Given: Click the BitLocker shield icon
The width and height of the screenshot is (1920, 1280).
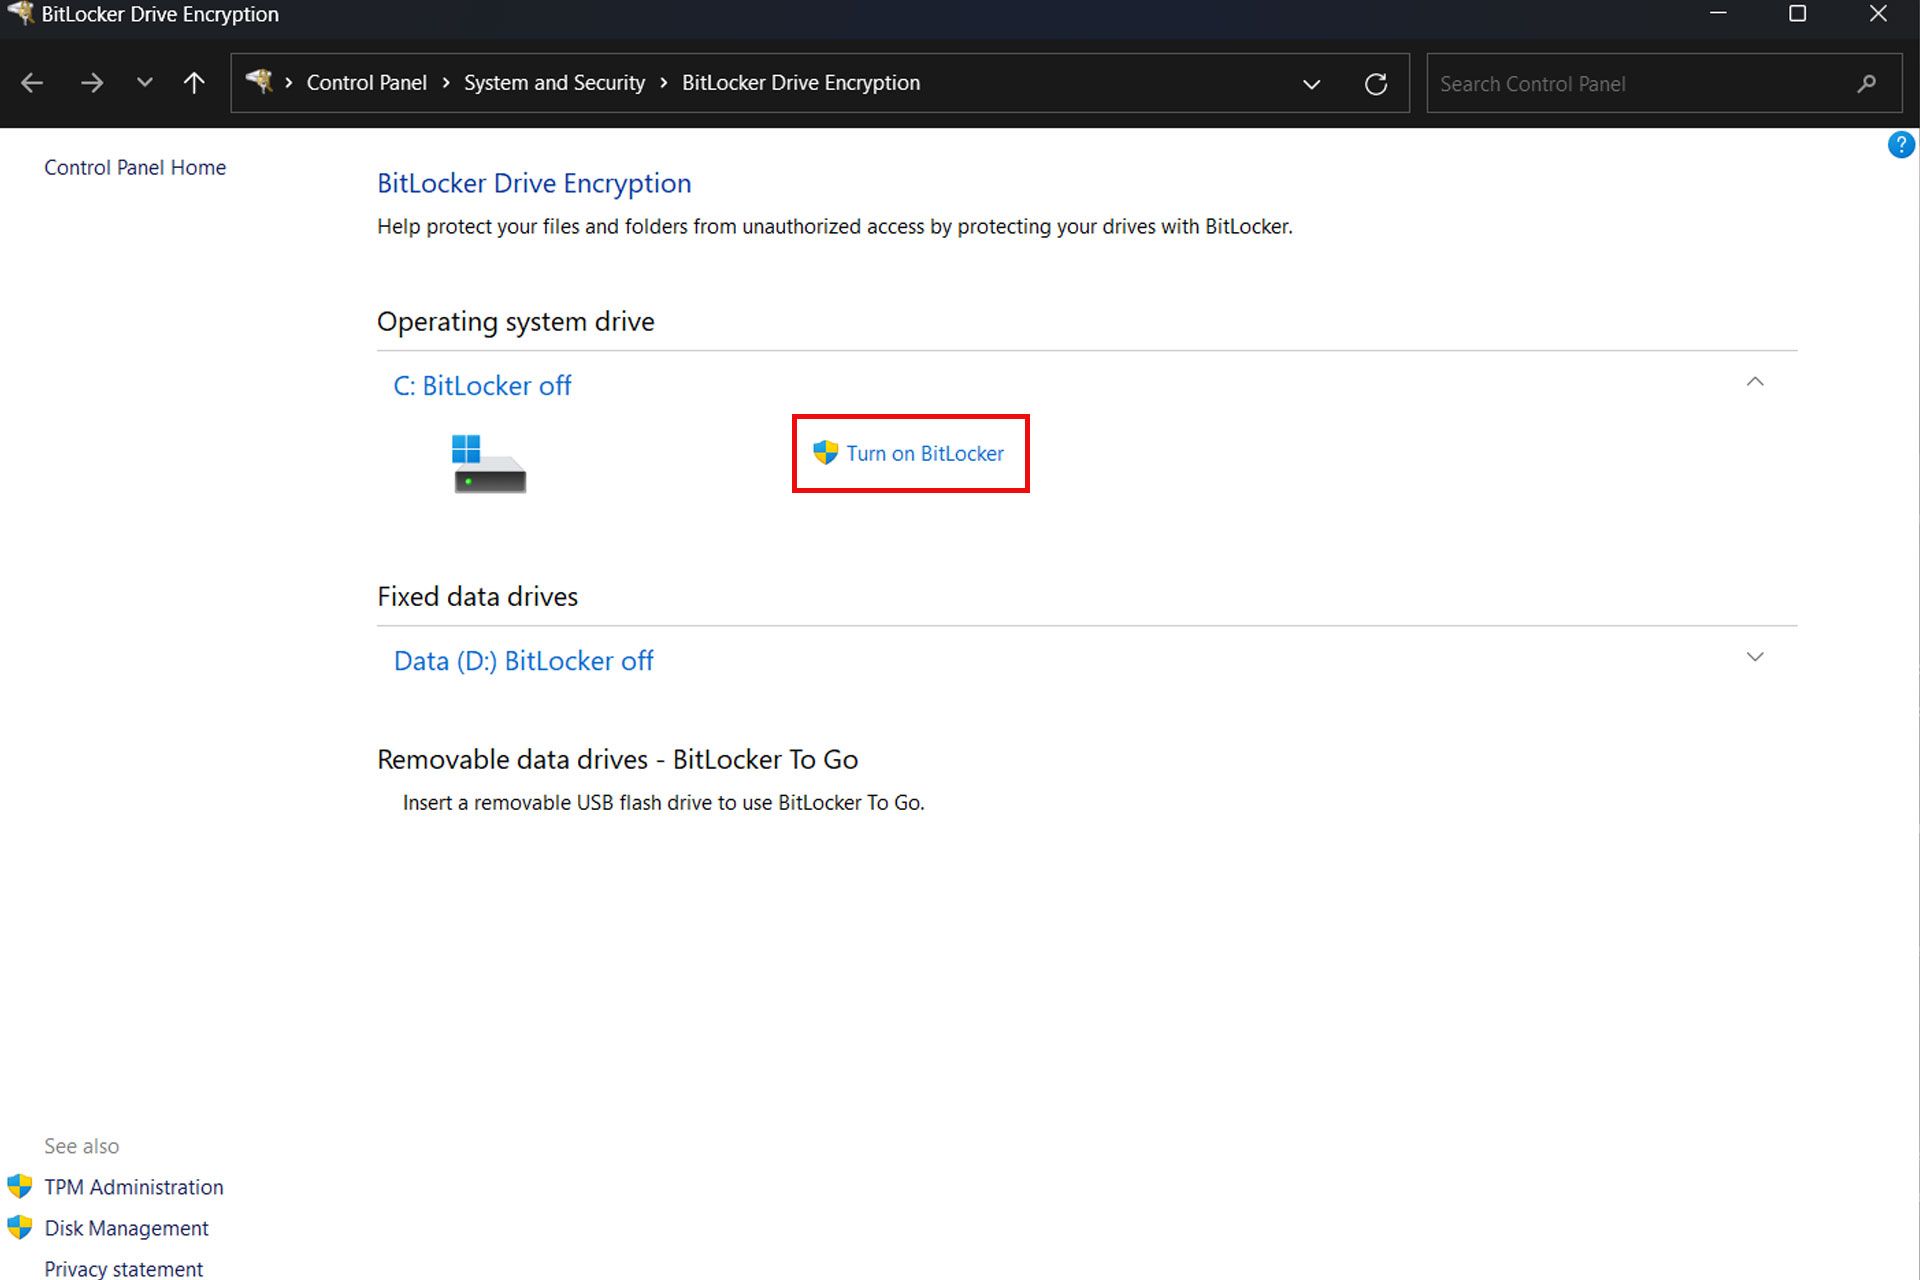Looking at the screenshot, I should click(x=826, y=453).
